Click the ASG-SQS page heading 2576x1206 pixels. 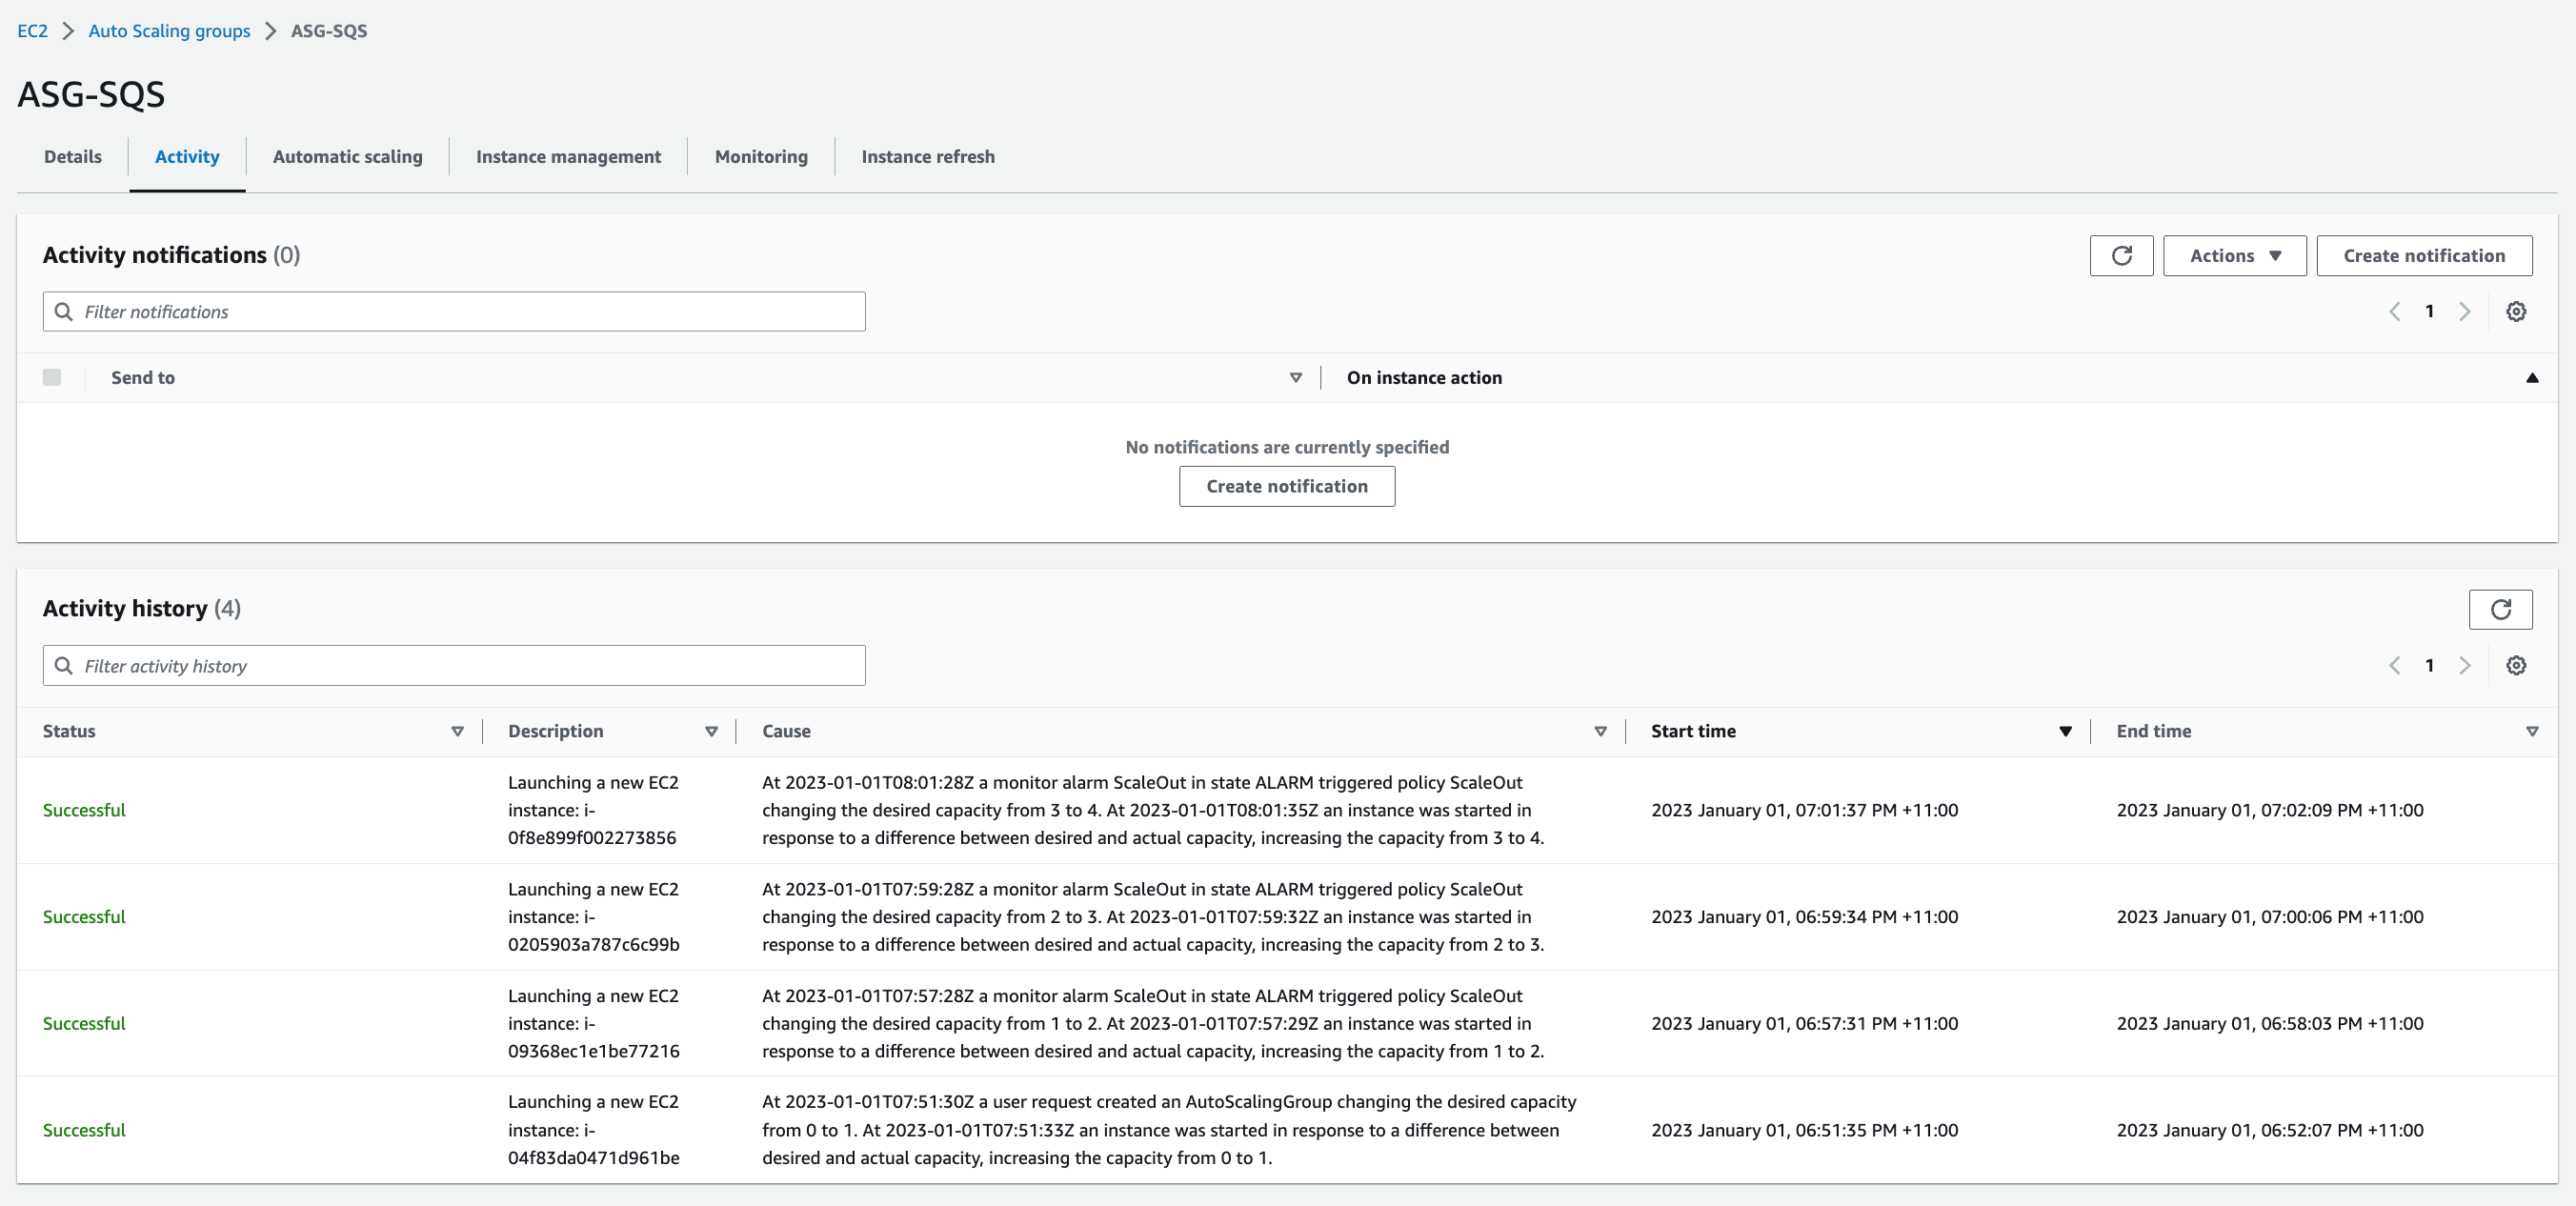(x=91, y=95)
